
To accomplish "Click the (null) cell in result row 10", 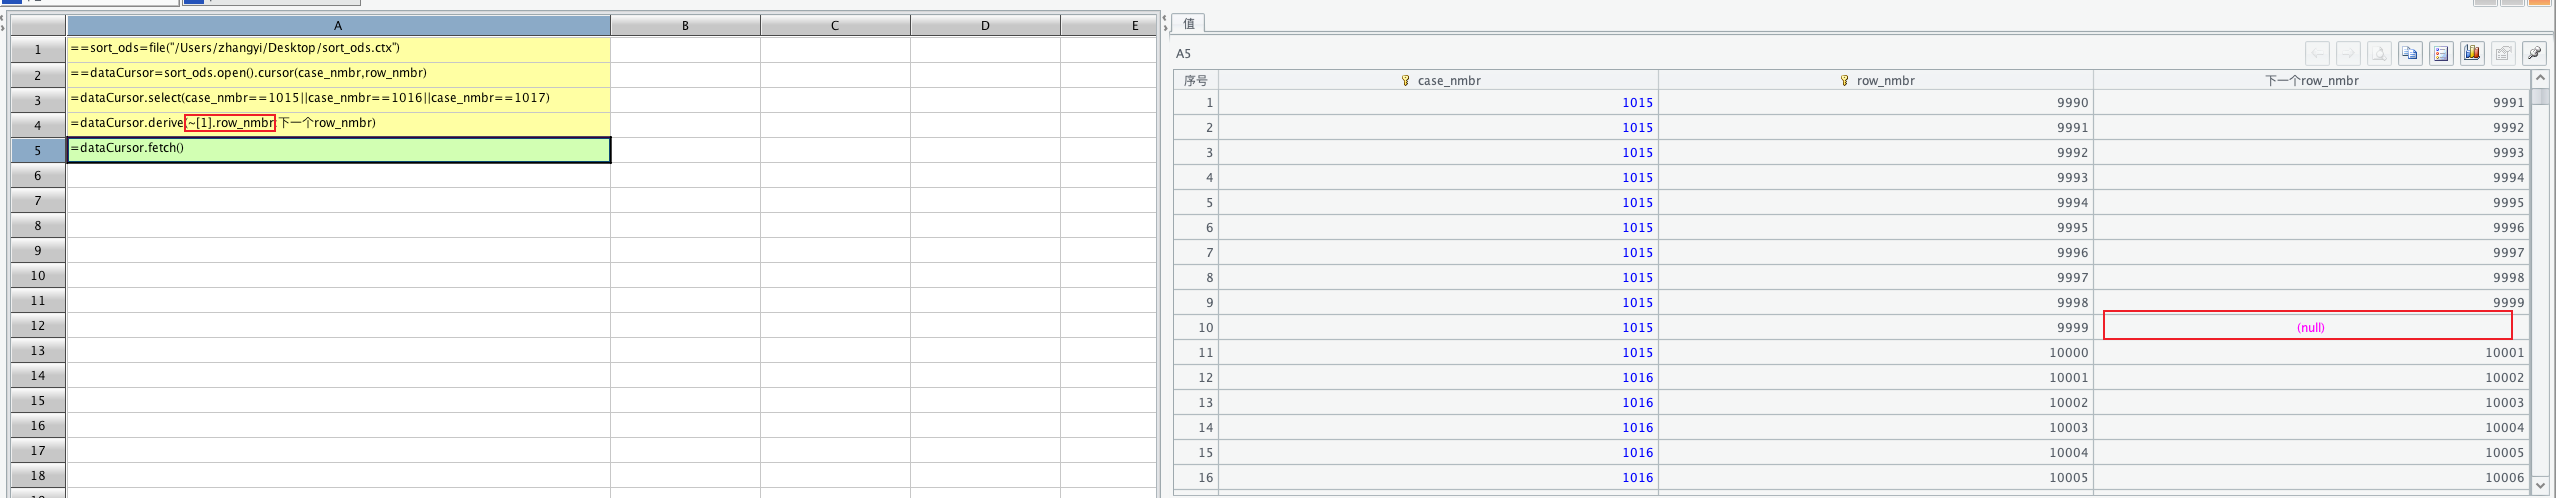I will point(2311,327).
